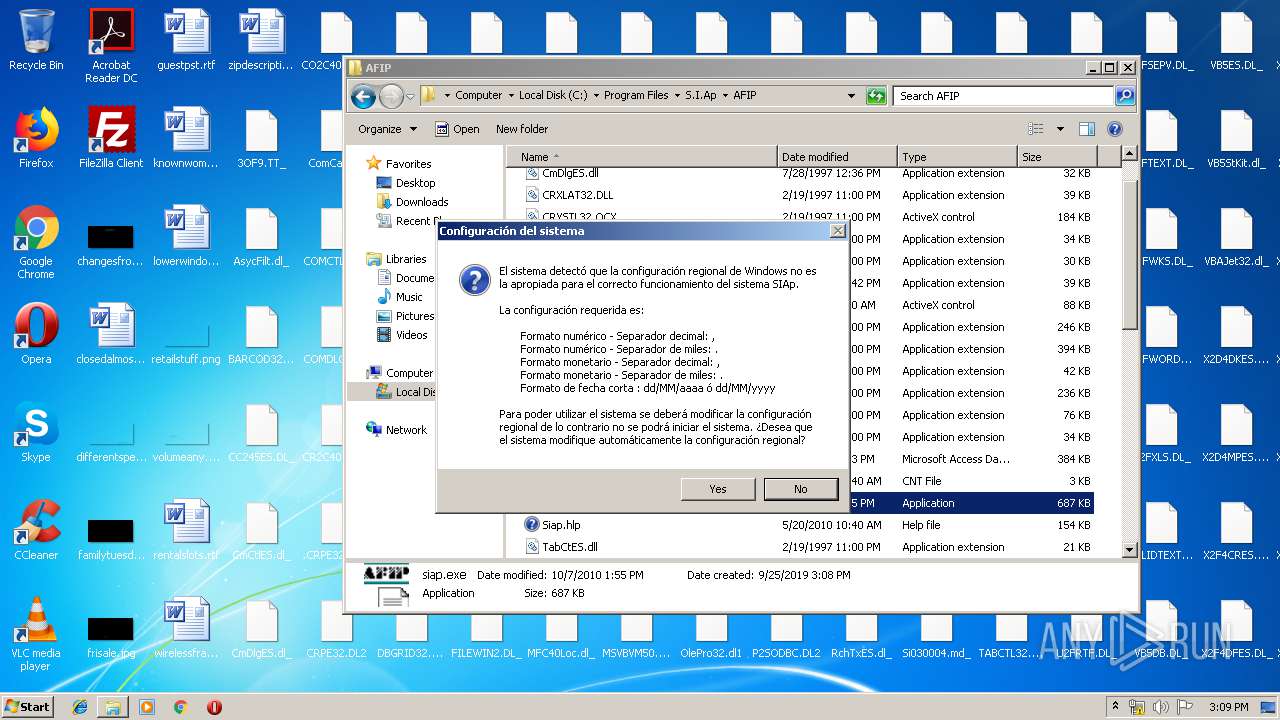Screen dimensions: 1280x720
Task: Click Yes in the Configuración dialog
Action: [718, 489]
